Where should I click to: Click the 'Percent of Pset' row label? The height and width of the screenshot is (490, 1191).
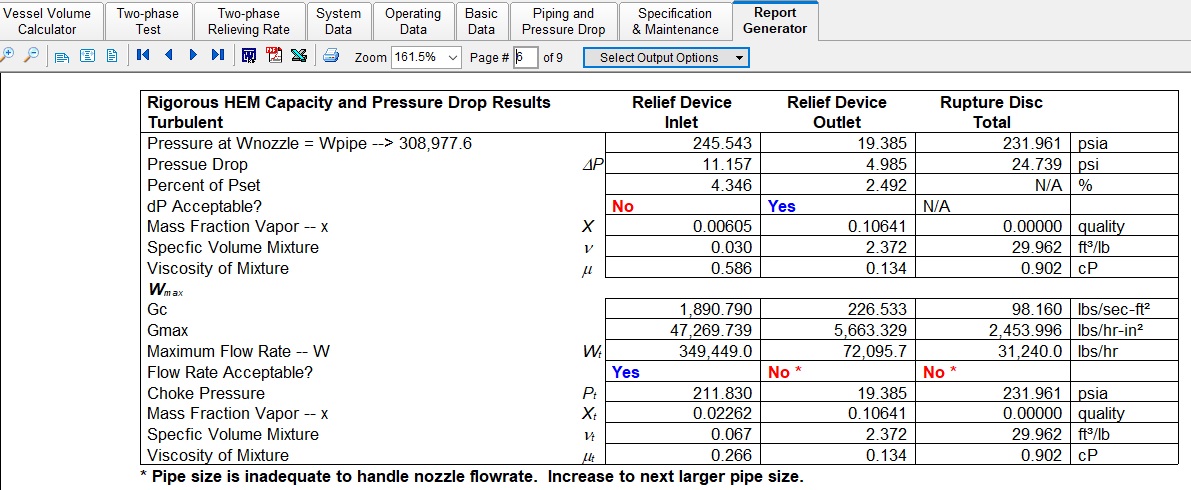pyautogui.click(x=204, y=185)
